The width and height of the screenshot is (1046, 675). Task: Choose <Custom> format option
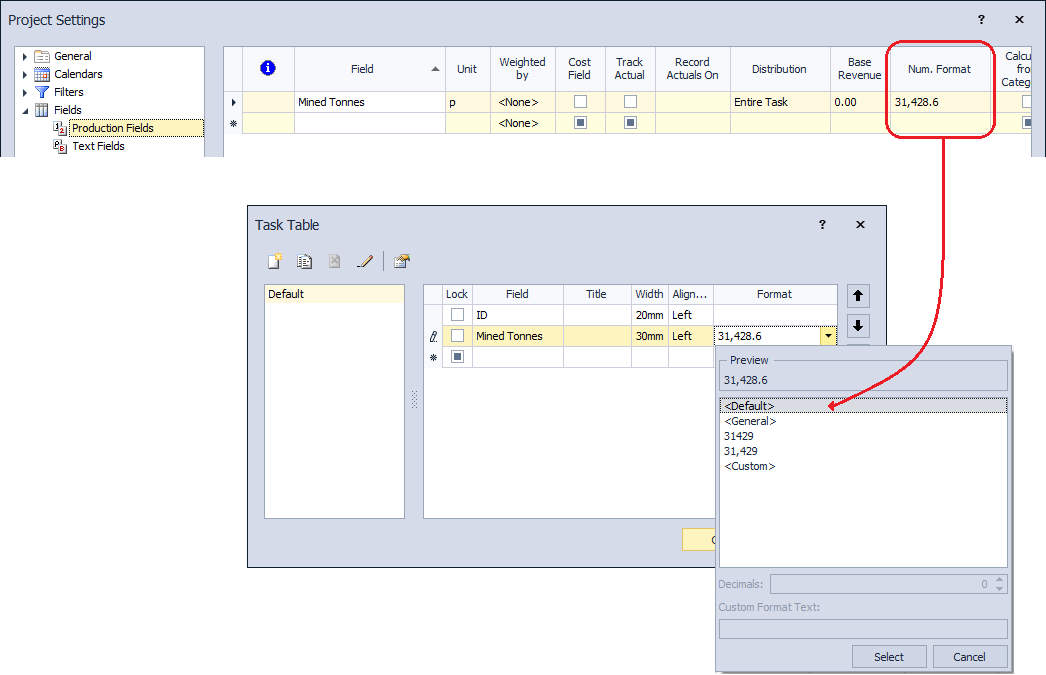(x=749, y=466)
